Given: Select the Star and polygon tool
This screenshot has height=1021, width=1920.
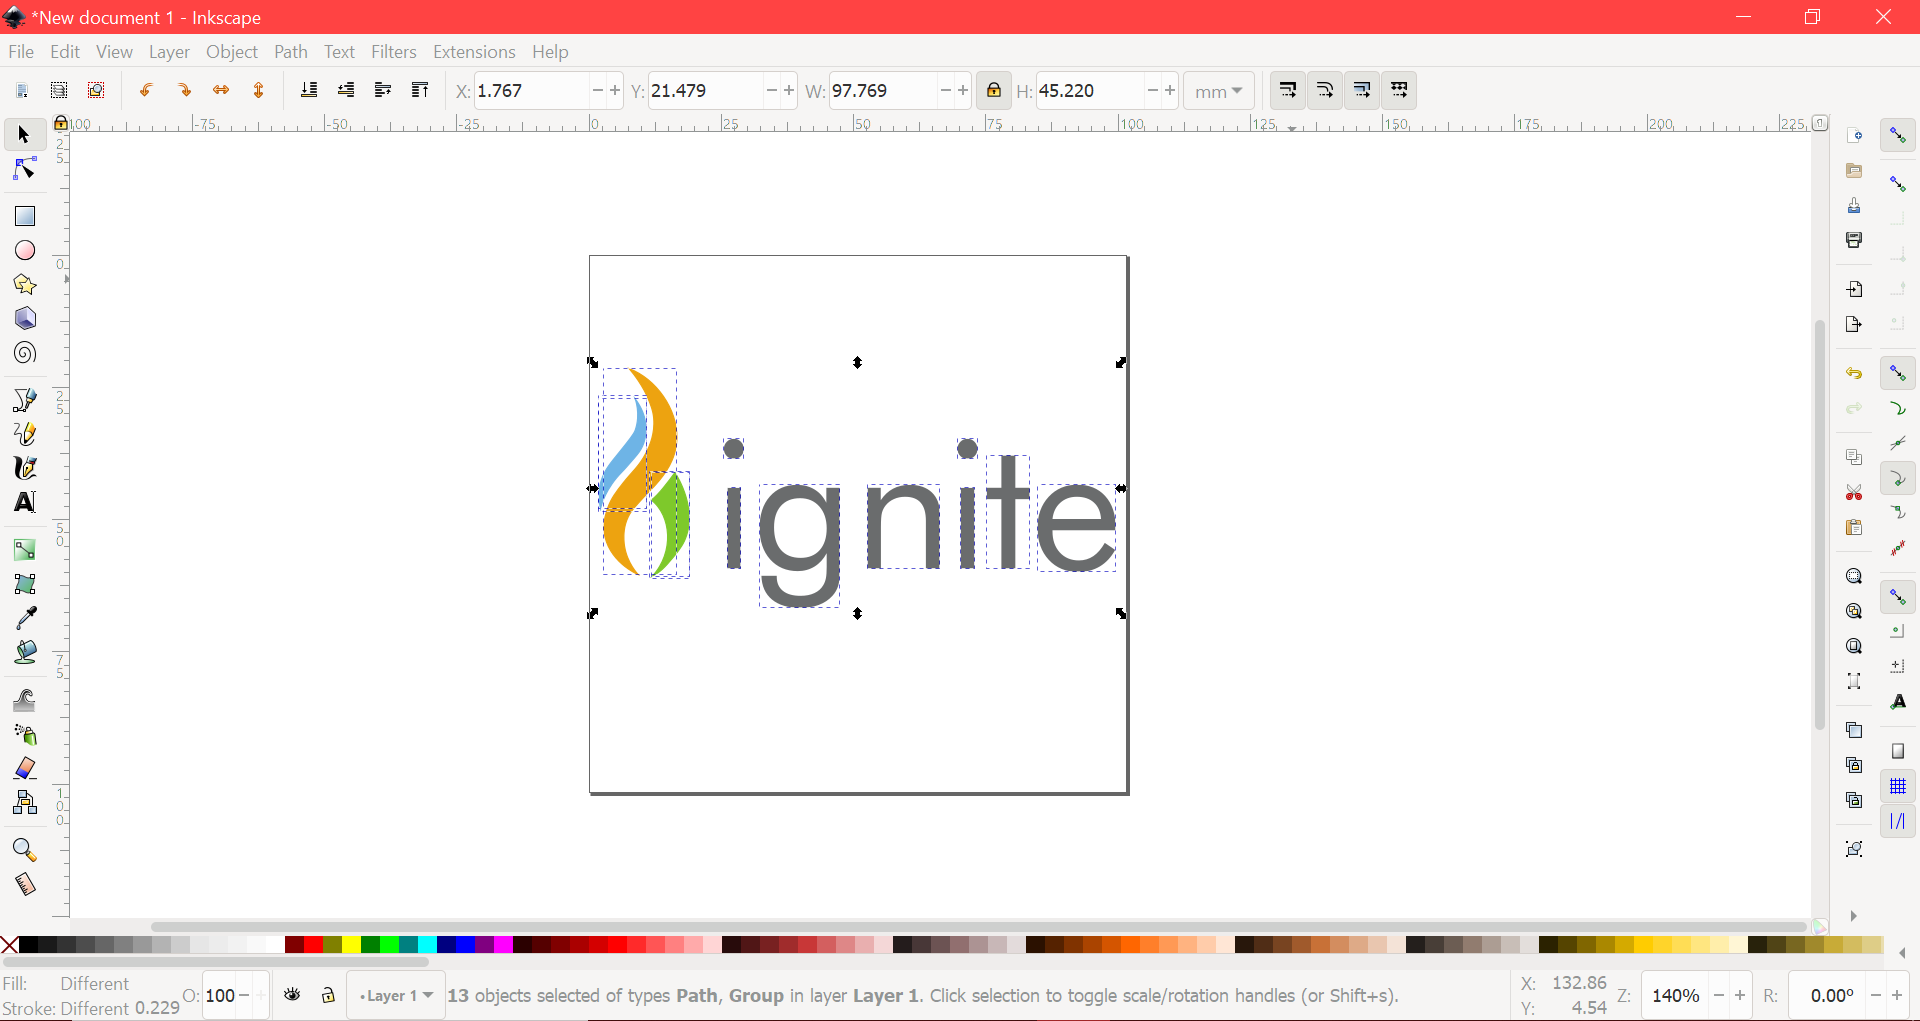Looking at the screenshot, I should (25, 285).
